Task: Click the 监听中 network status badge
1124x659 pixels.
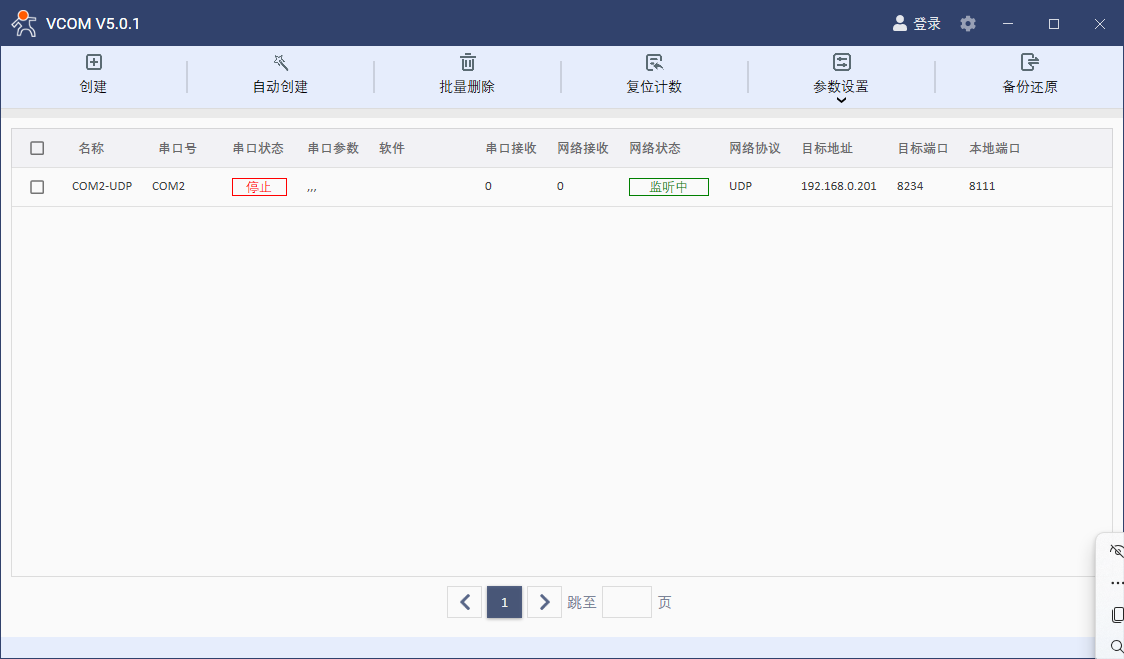Action: 668,187
